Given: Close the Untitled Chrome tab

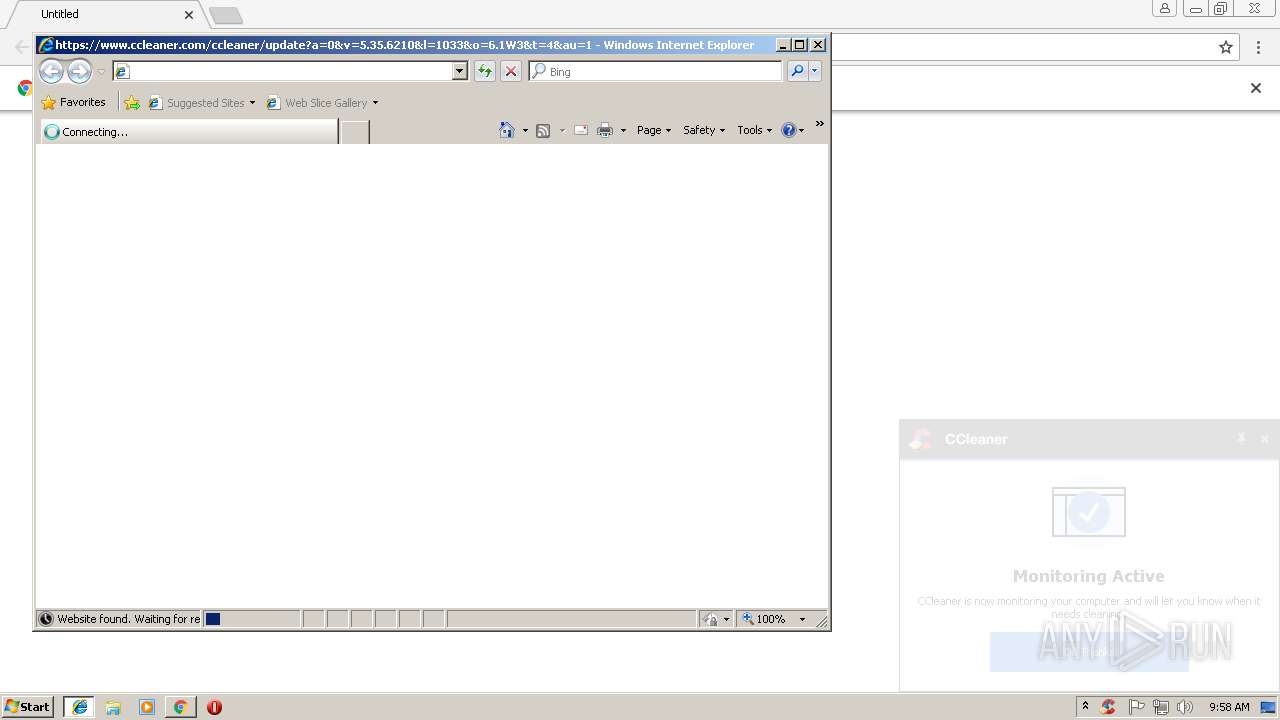Looking at the screenshot, I should pyautogui.click(x=189, y=15).
